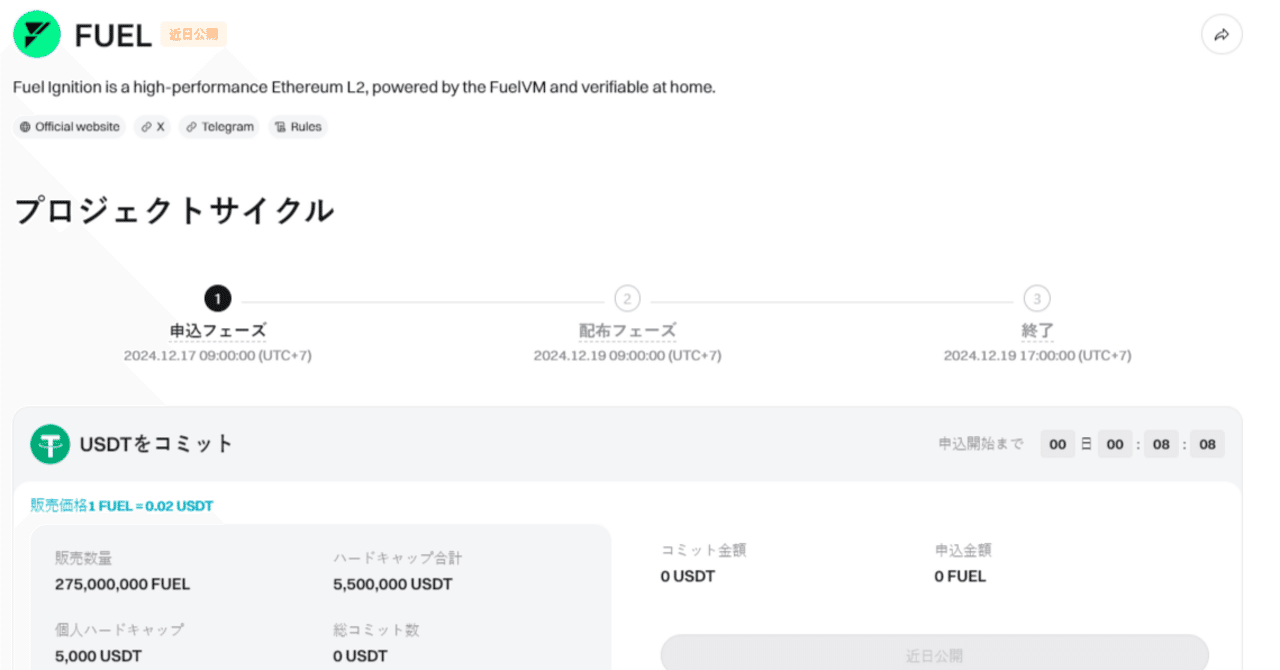The image size is (1280, 670).
Task: Click the Telegram chain-link icon
Action: tap(190, 126)
